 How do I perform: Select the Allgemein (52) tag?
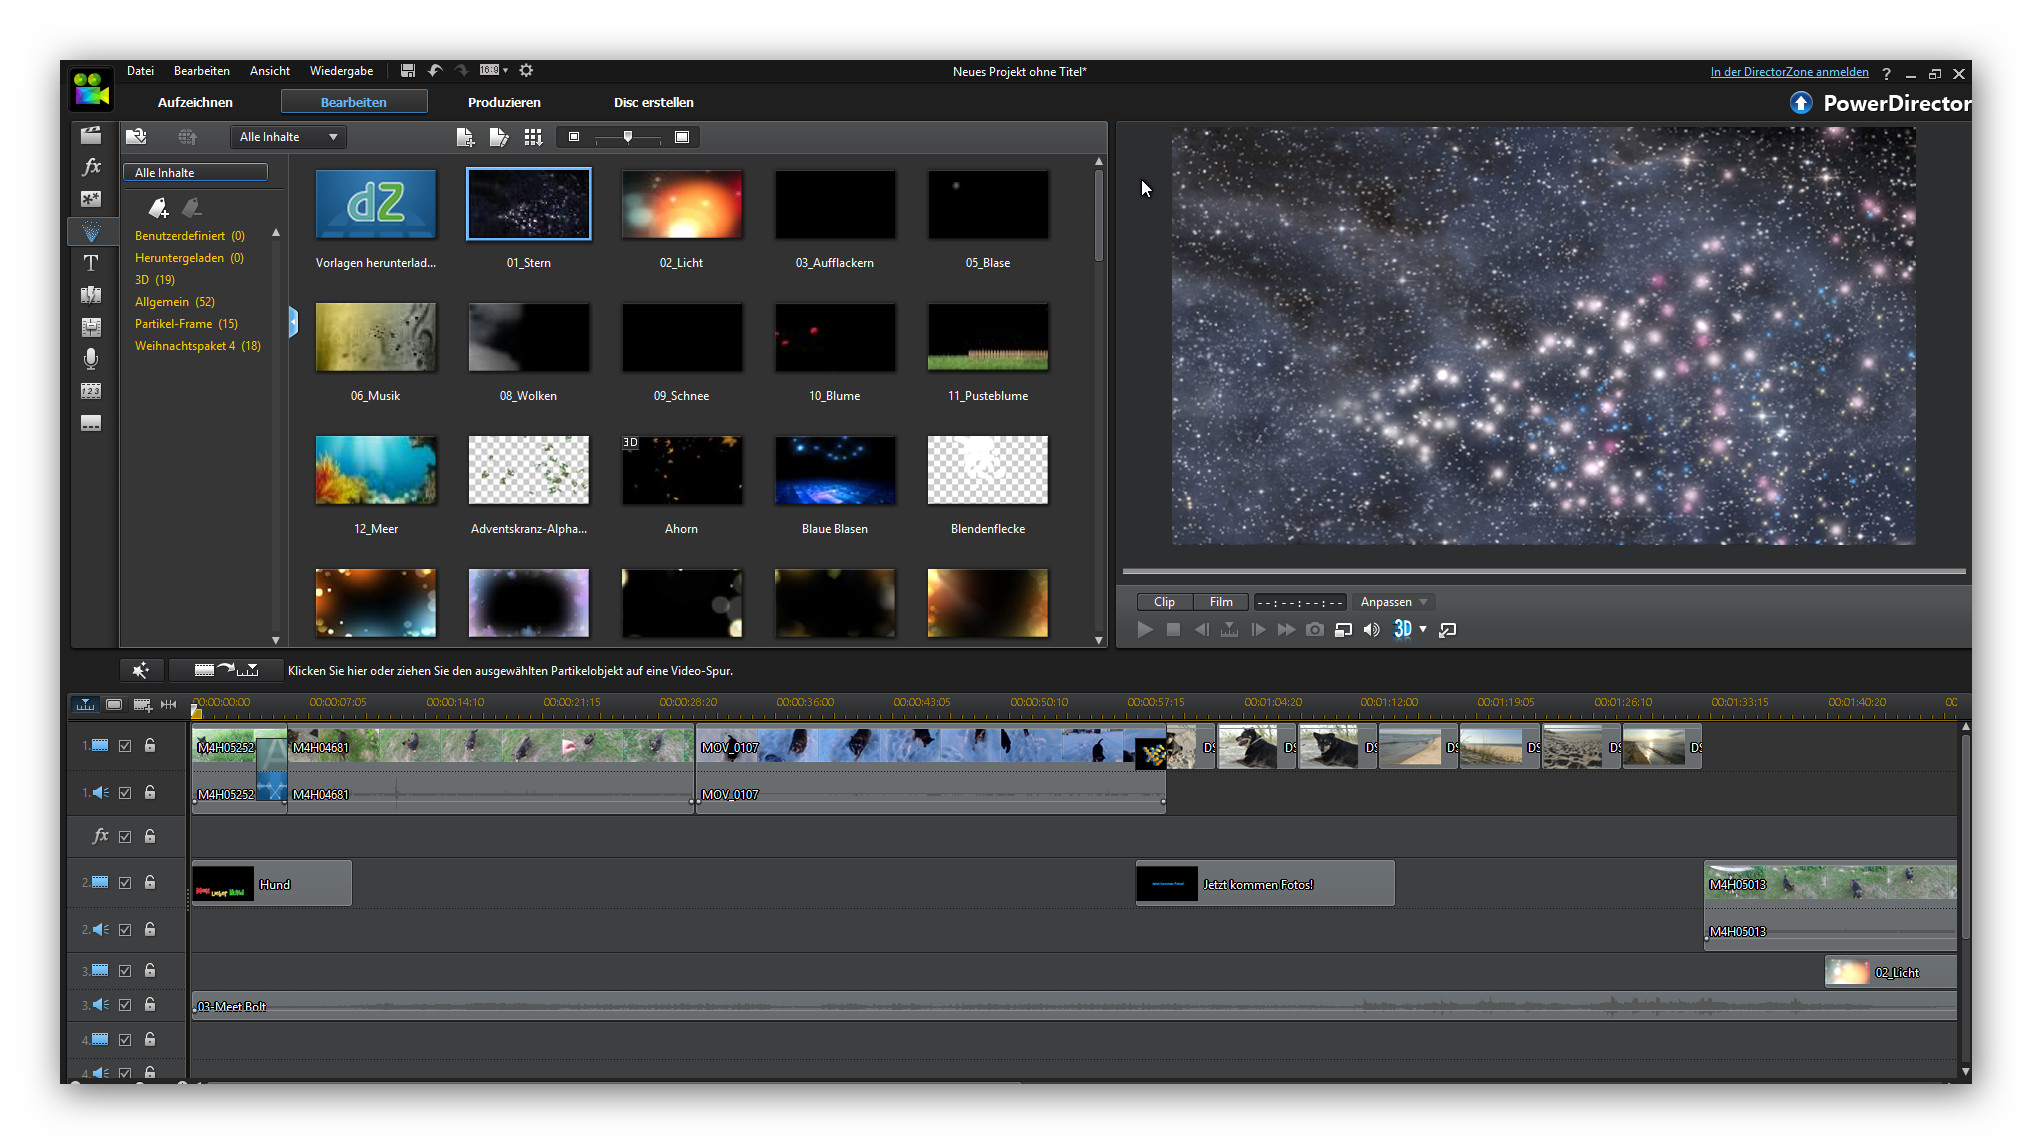[175, 302]
